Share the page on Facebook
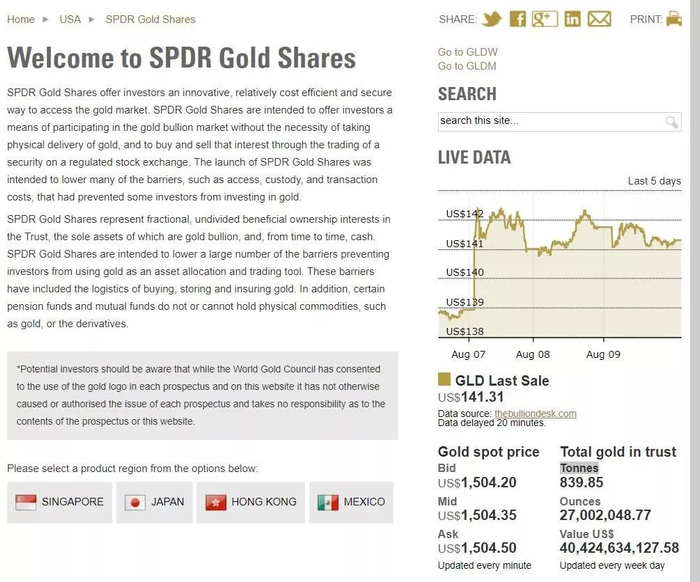This screenshot has height=582, width=700. point(518,19)
